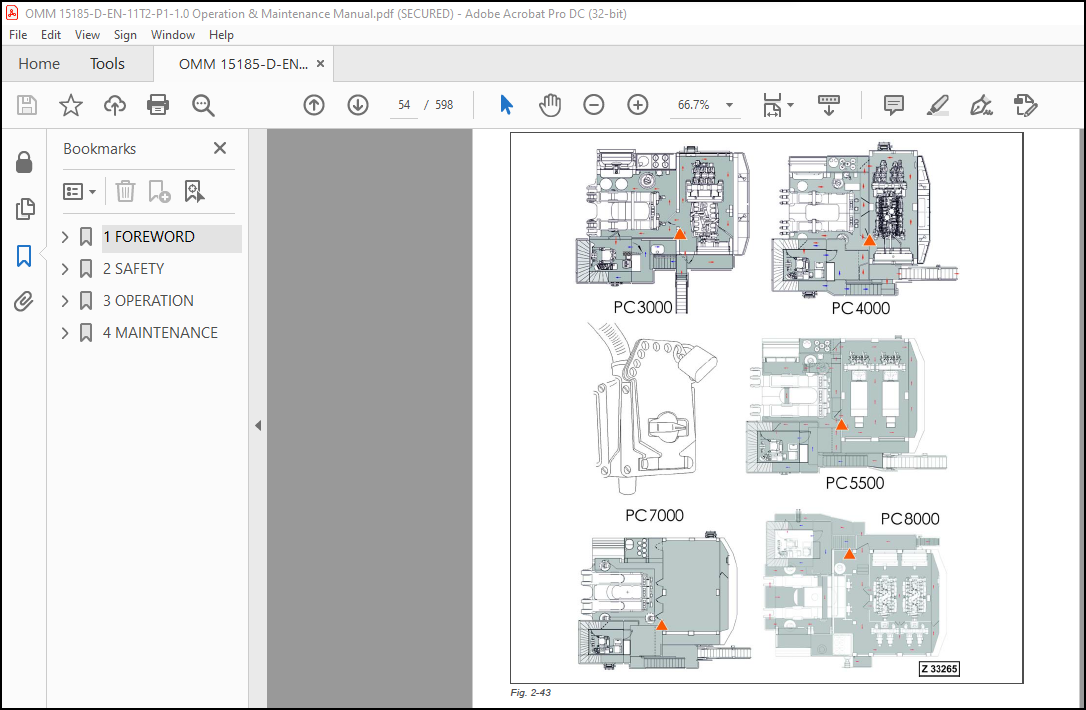Collapse the navigation pane arrow
The height and width of the screenshot is (710, 1086).
(x=258, y=425)
